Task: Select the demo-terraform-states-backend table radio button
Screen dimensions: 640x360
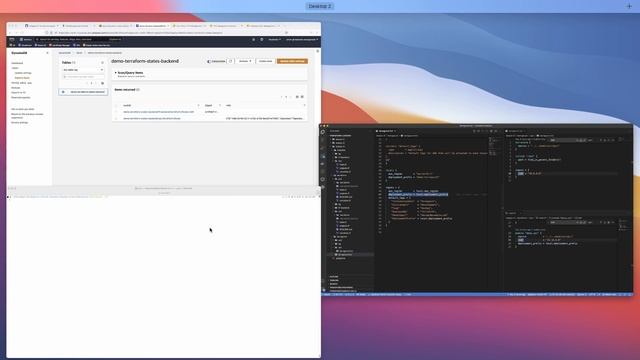Action: coord(63,92)
